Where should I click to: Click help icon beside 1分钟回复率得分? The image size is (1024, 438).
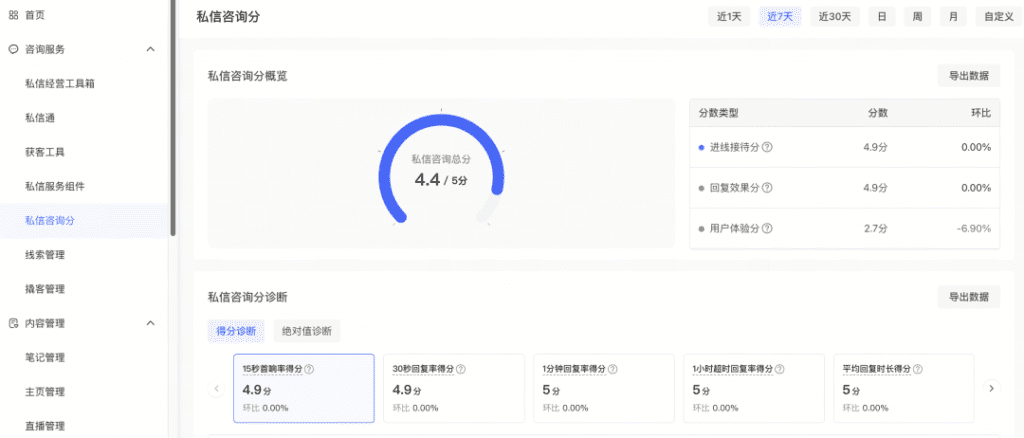(x=612, y=369)
